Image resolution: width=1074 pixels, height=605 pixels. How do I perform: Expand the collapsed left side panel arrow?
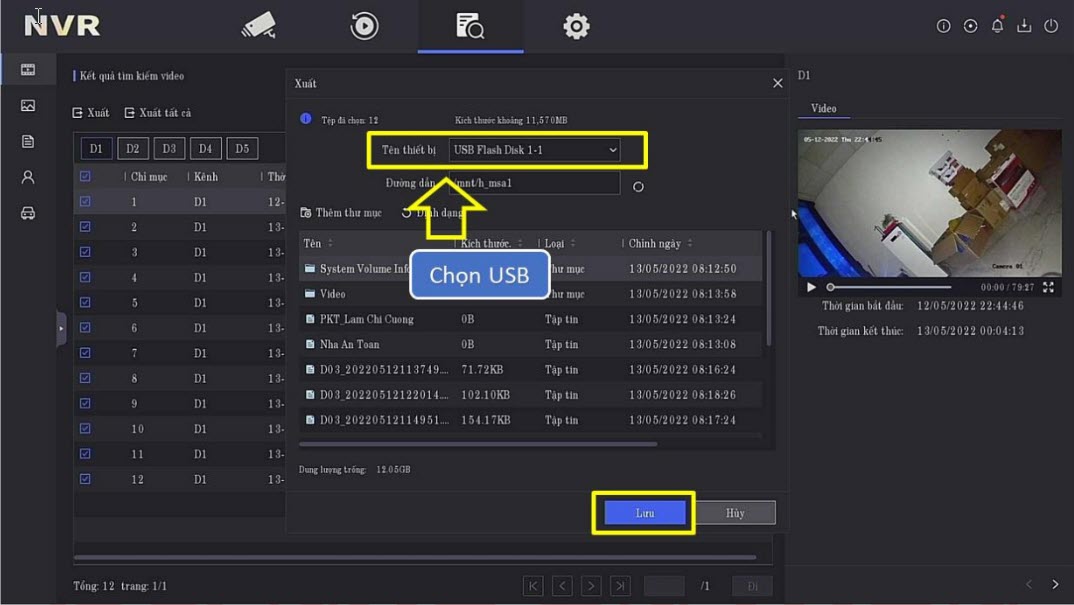61,328
